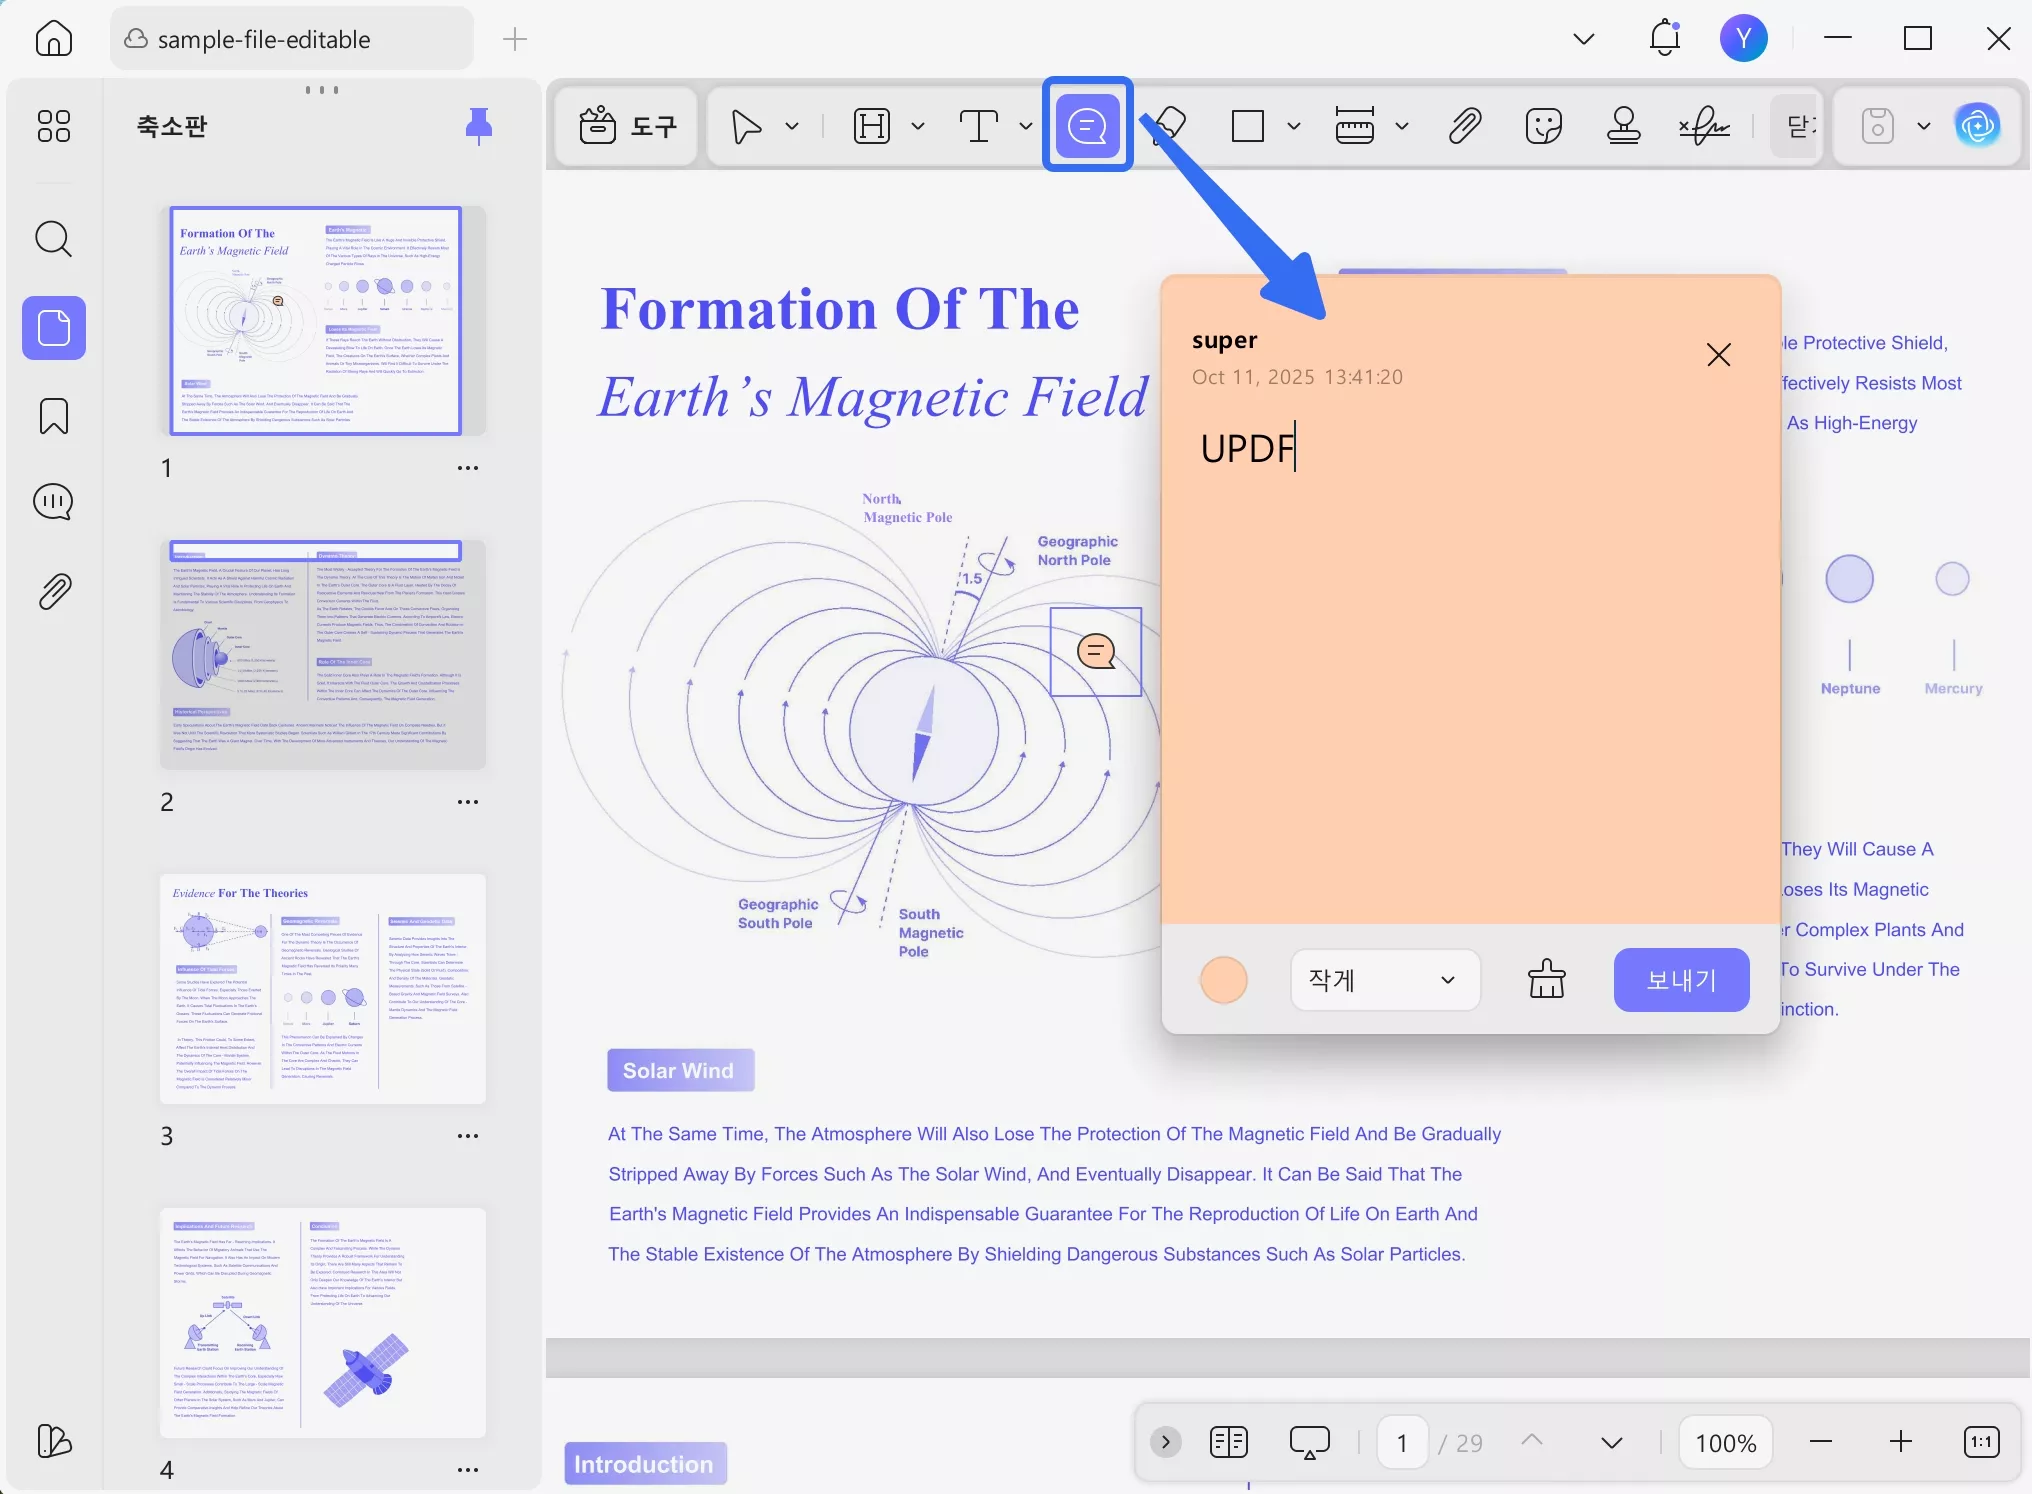The height and width of the screenshot is (1494, 2032).
Task: Expand the text tool dropdown arrow
Action: coord(1025,126)
